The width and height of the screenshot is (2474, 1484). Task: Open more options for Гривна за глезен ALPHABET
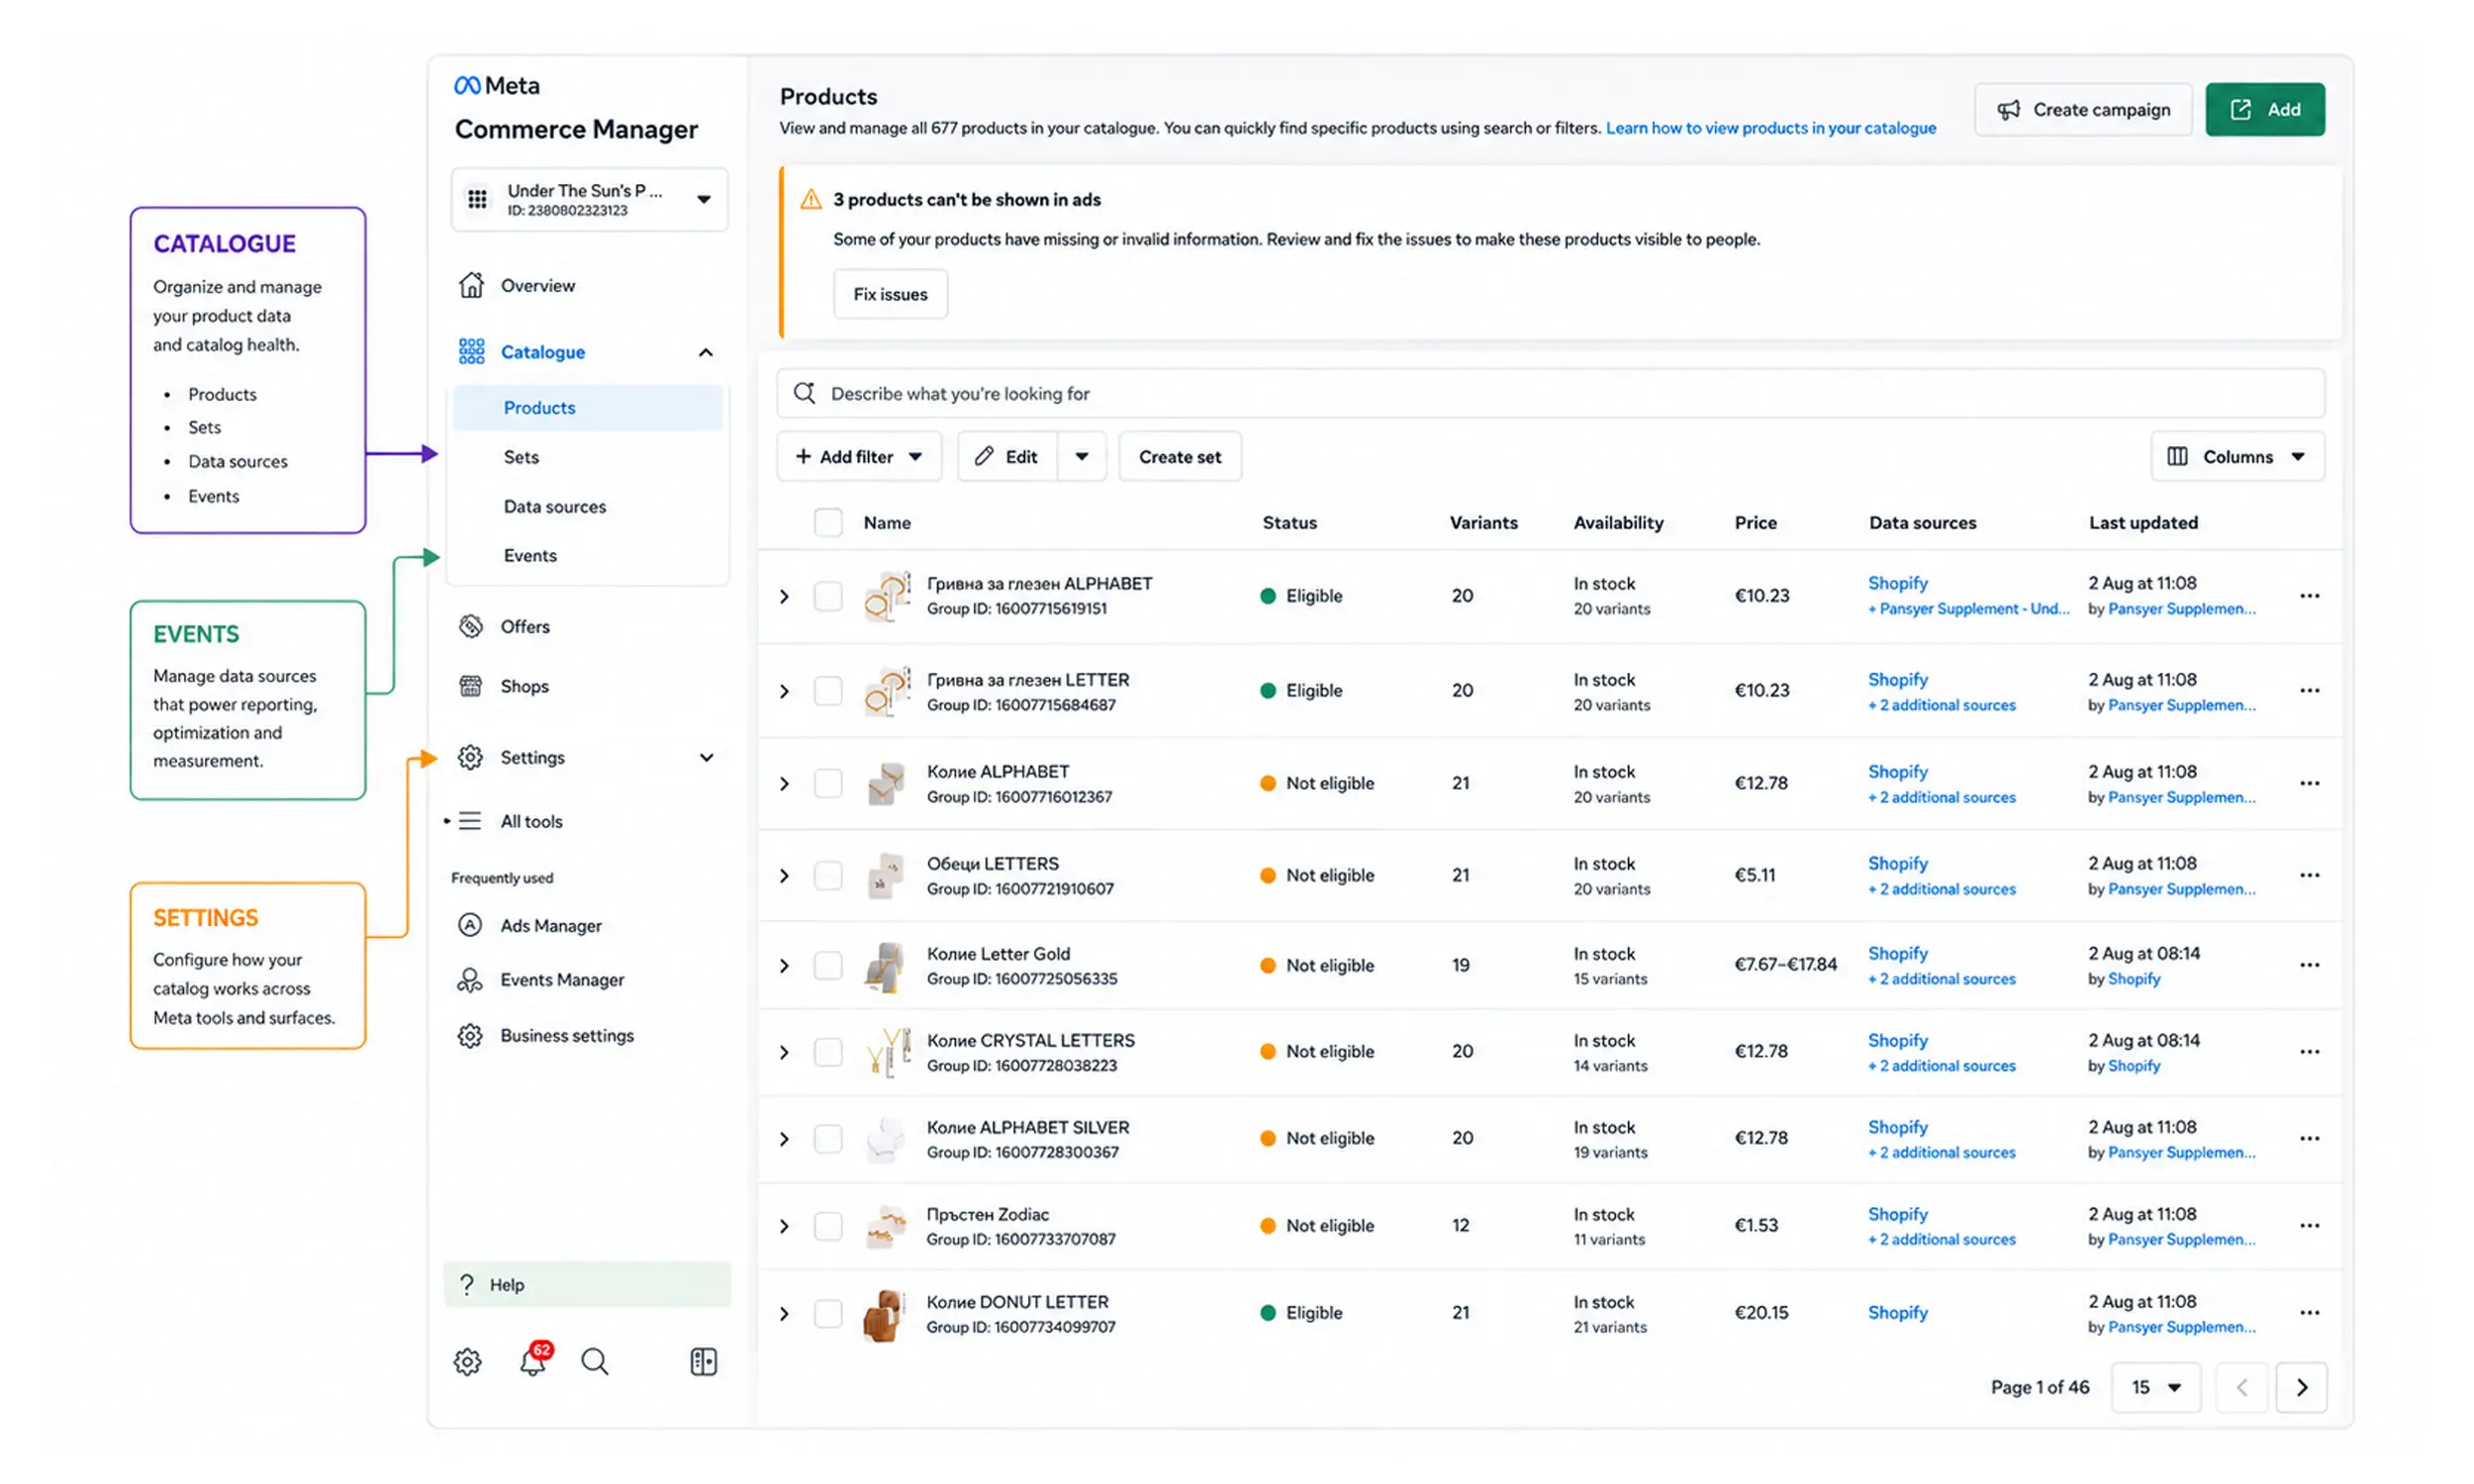[x=2309, y=596]
